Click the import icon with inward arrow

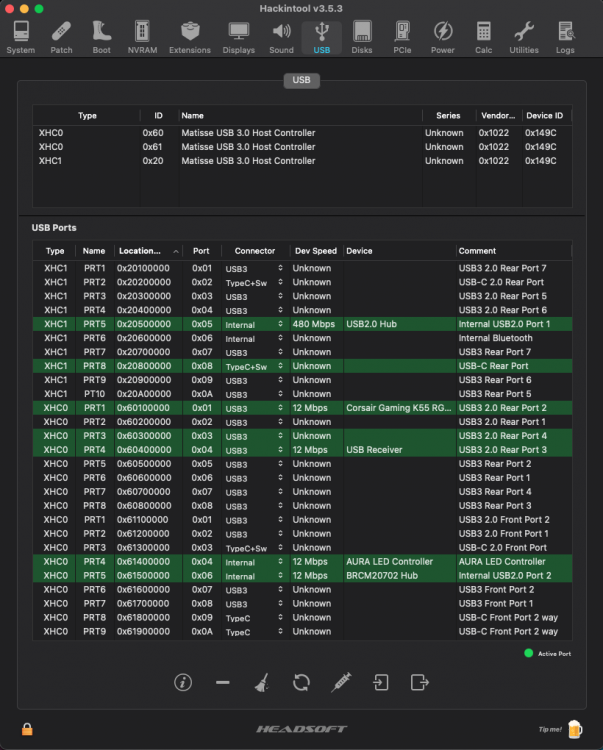[381, 682]
